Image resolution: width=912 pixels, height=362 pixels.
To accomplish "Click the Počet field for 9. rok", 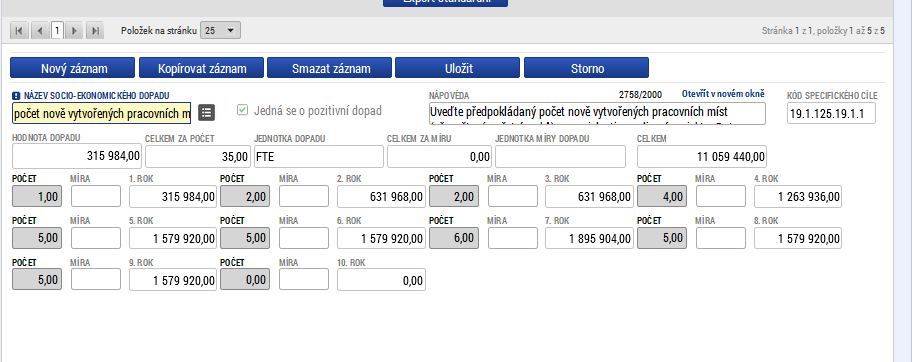I will (x=37, y=279).
